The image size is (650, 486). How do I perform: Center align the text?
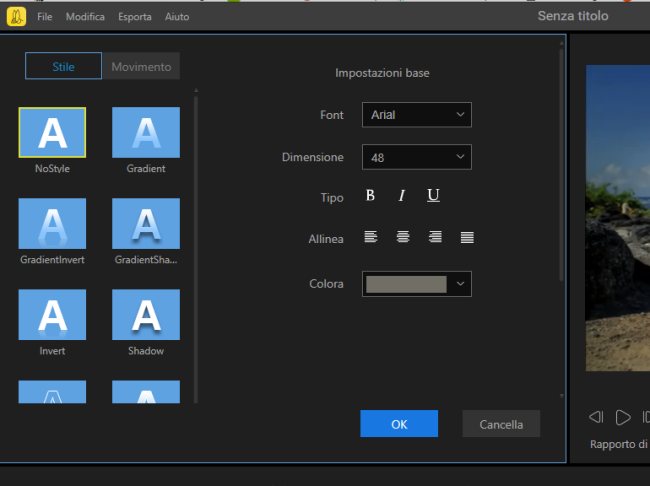click(x=403, y=238)
